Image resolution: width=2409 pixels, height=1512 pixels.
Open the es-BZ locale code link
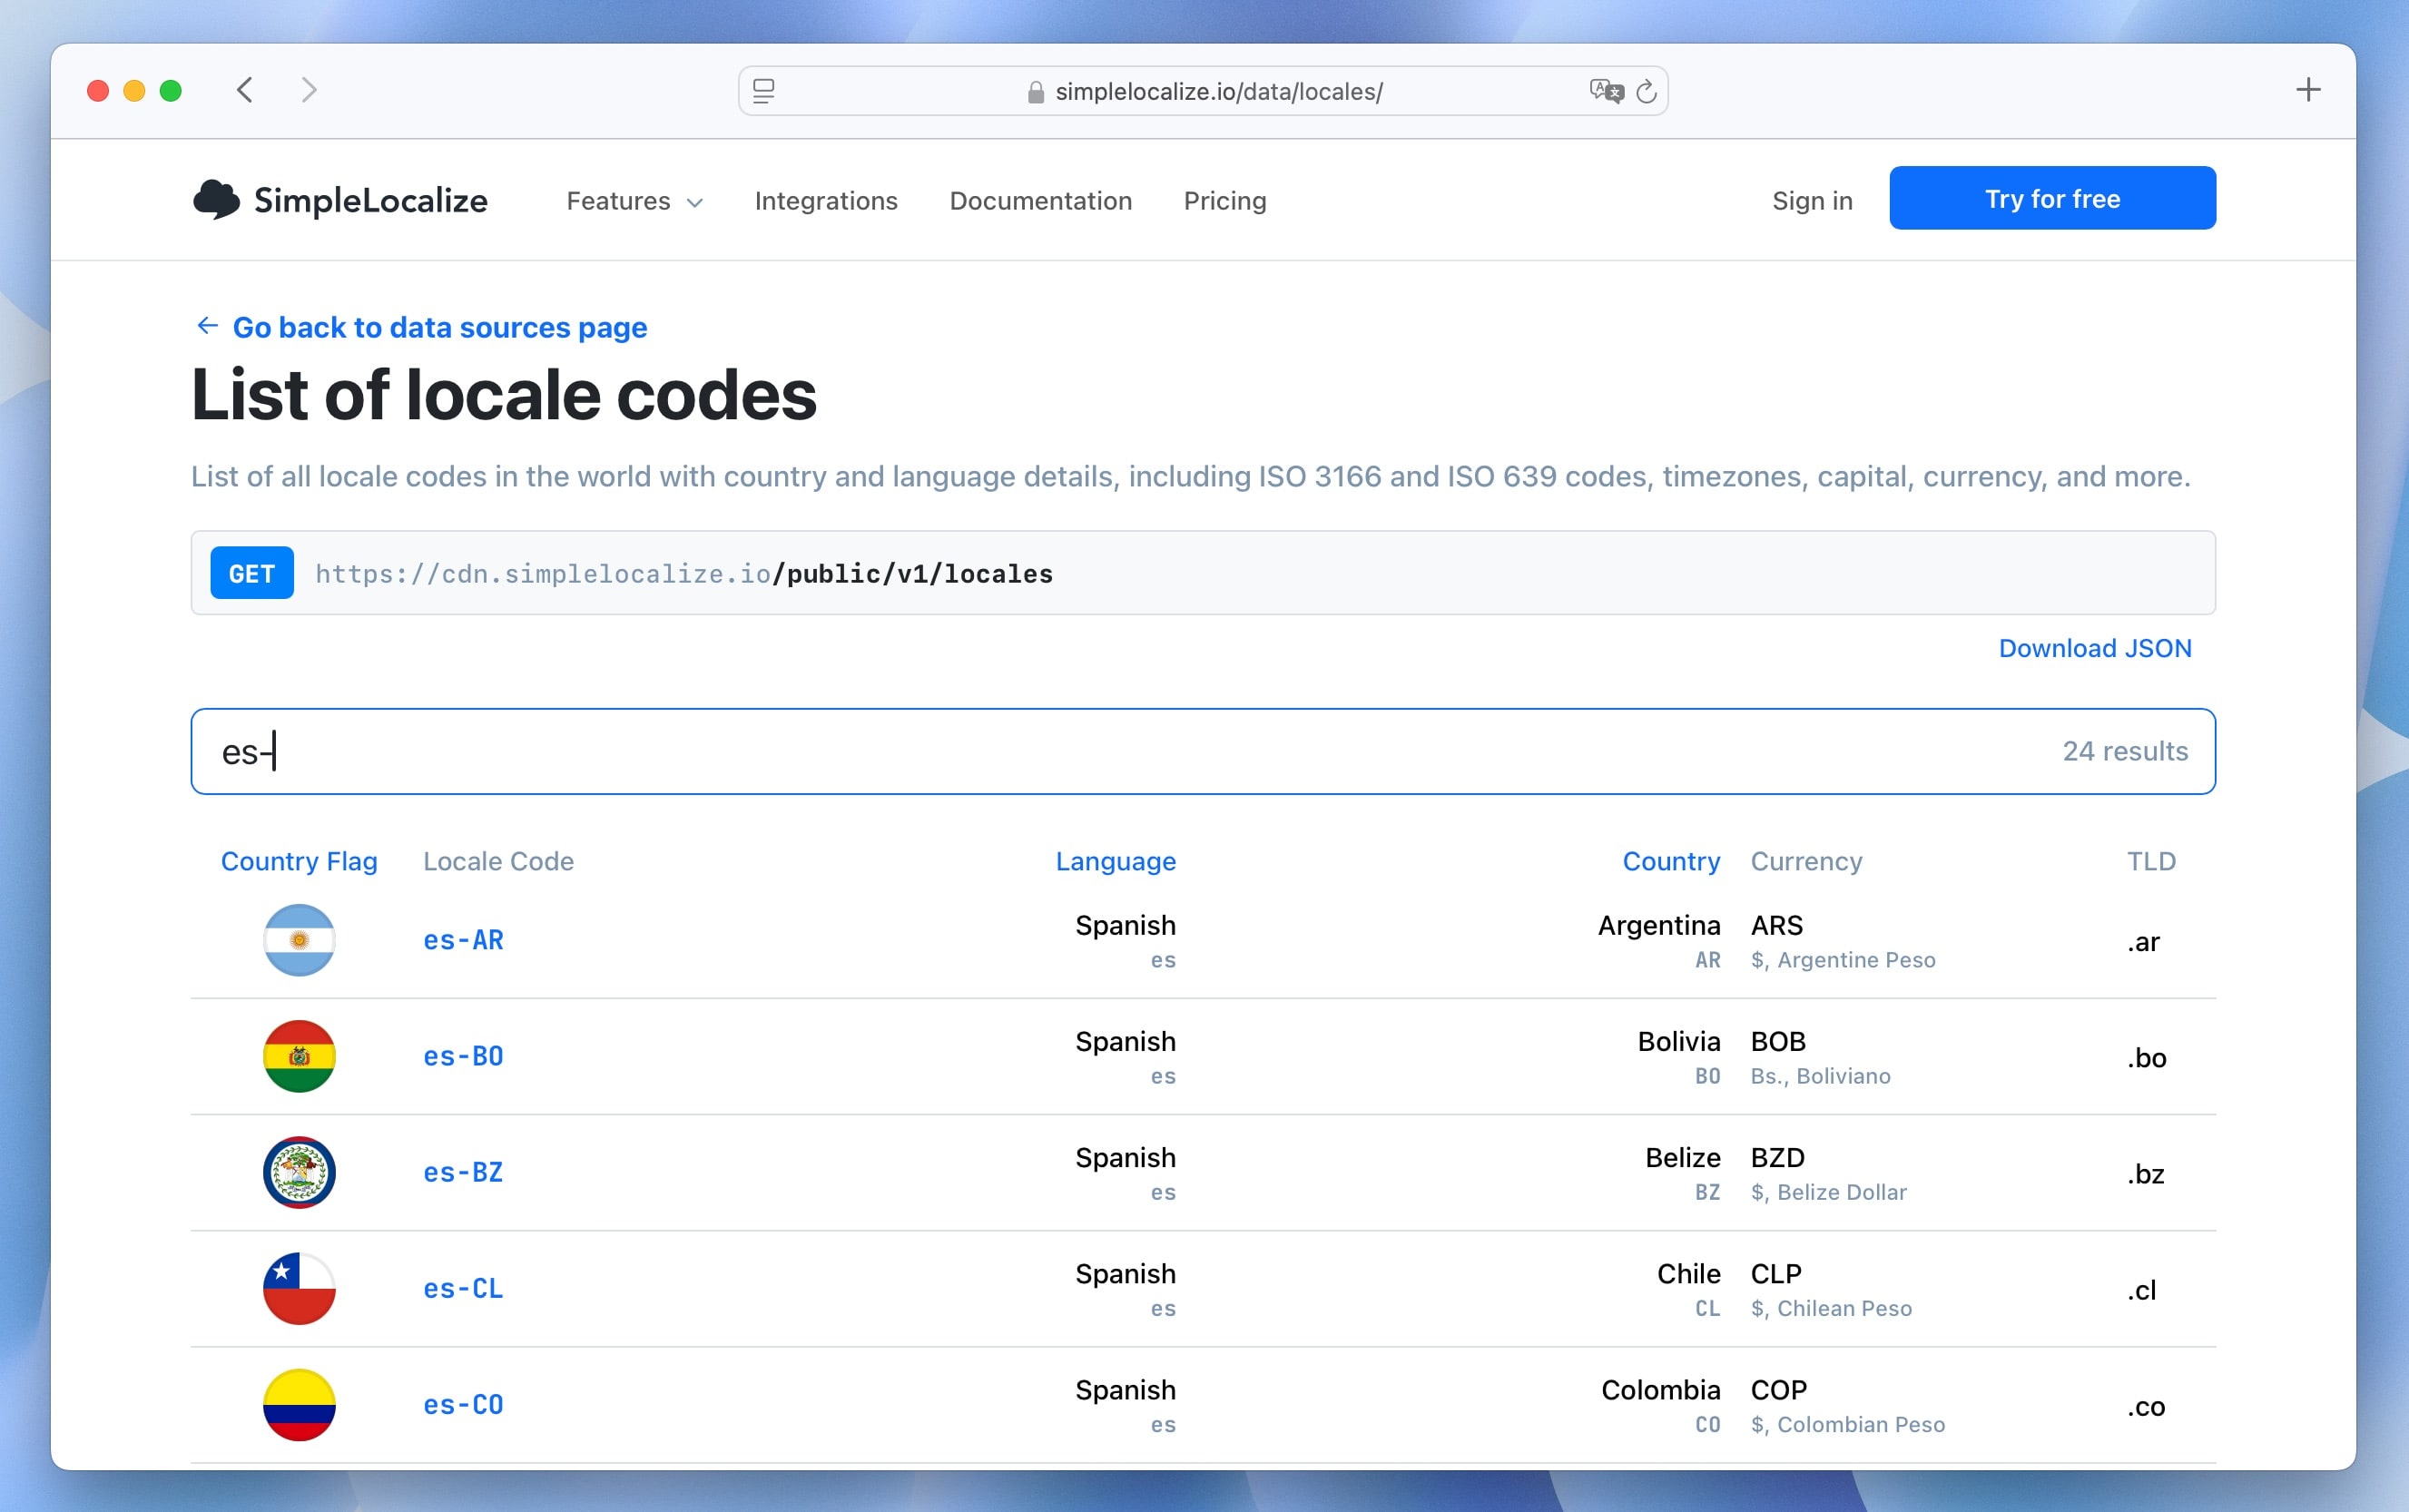coord(463,1172)
